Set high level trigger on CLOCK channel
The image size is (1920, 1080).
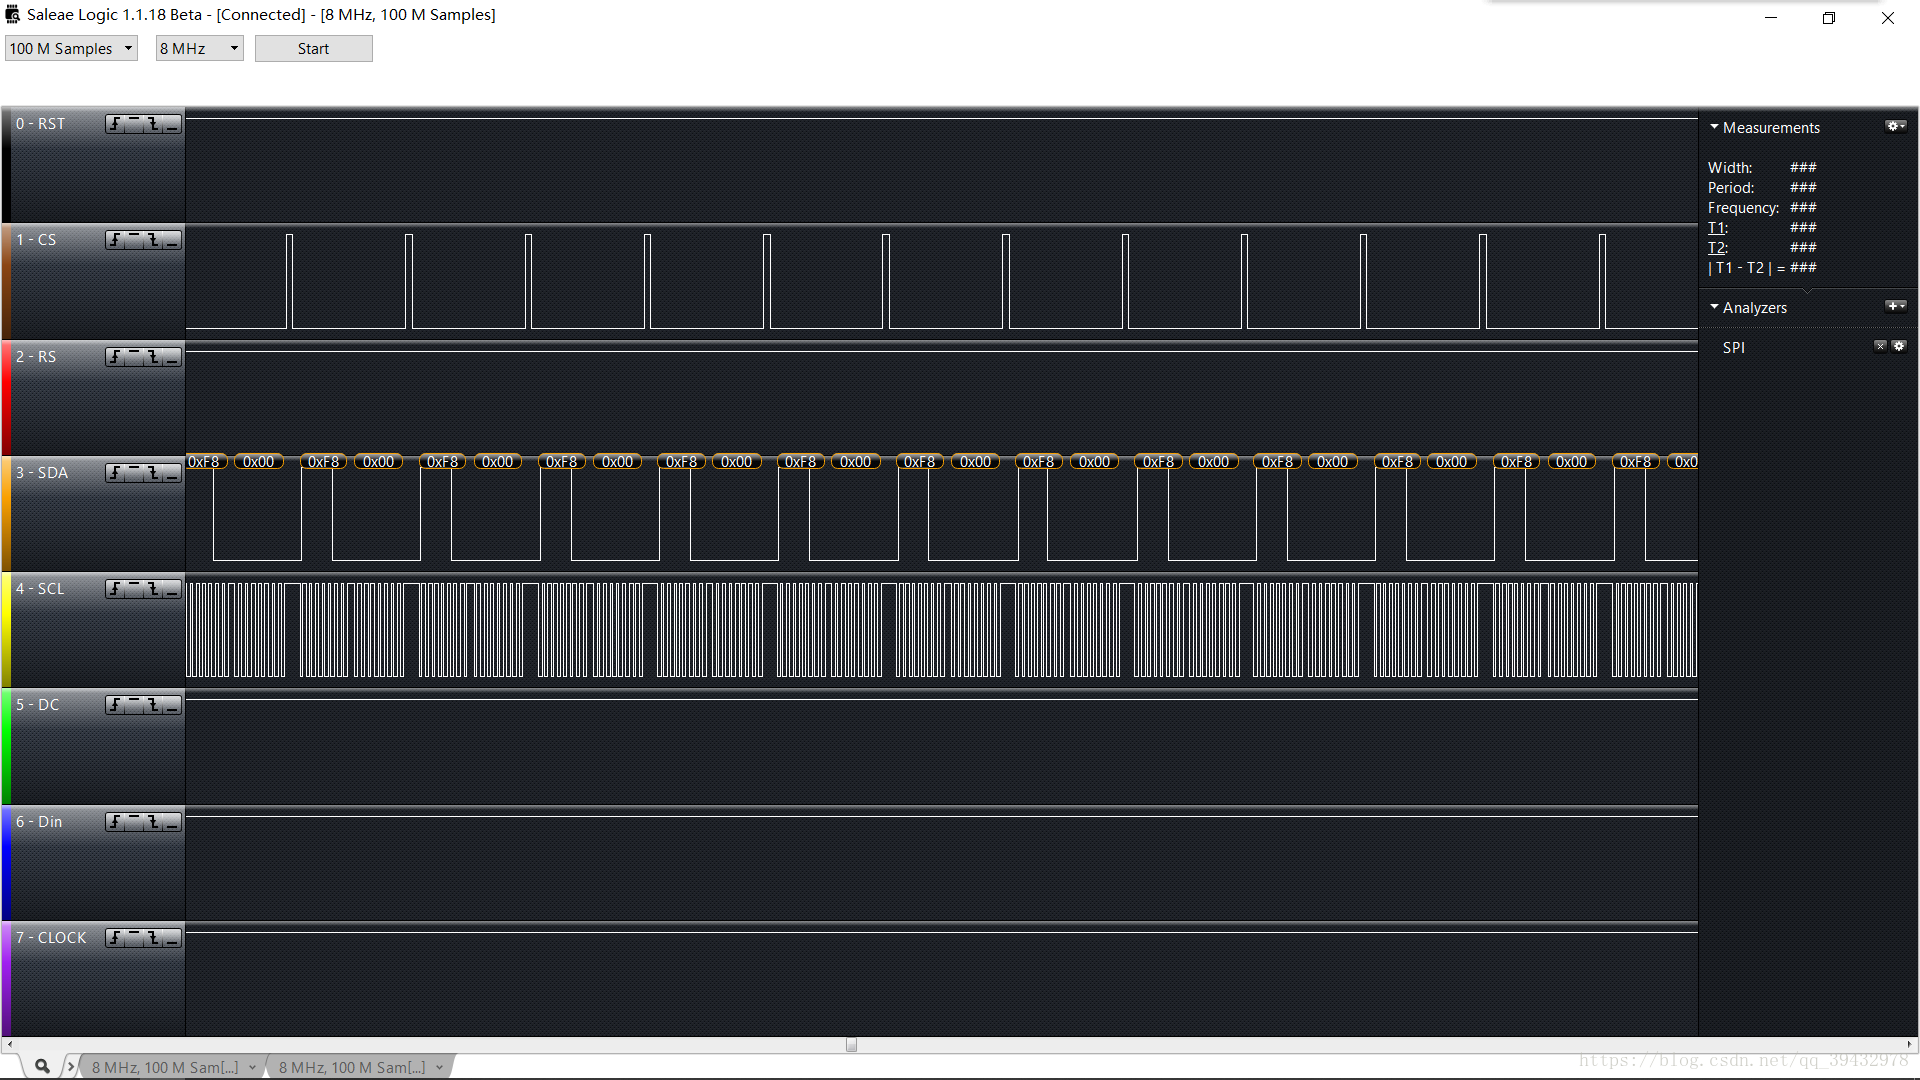pyautogui.click(x=134, y=938)
